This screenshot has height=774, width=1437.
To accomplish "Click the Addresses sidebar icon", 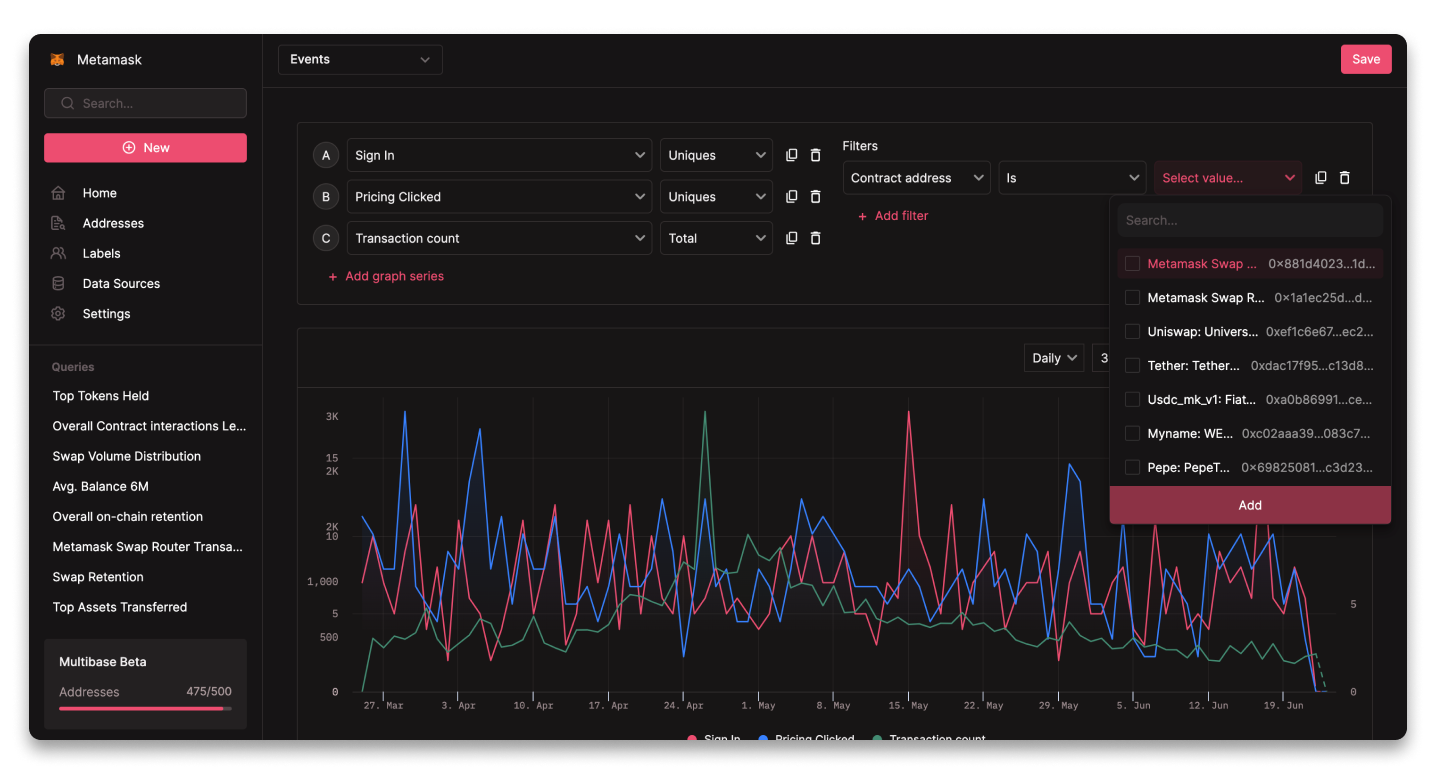I will (58, 223).
